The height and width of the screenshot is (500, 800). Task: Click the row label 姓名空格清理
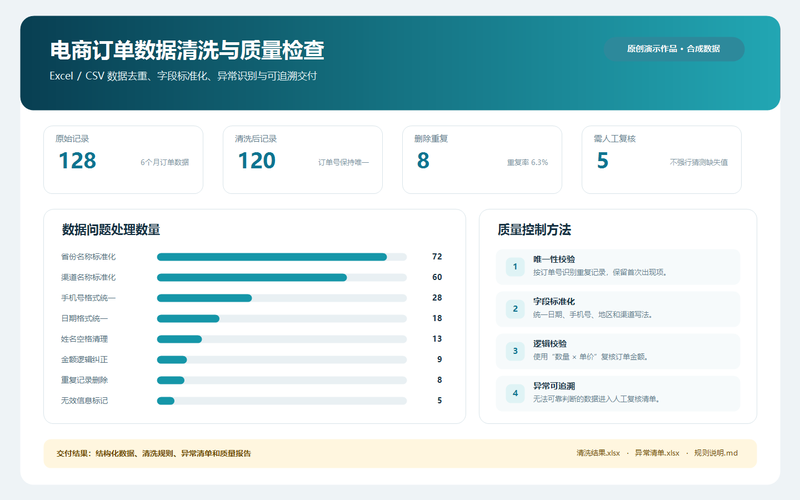click(84, 339)
